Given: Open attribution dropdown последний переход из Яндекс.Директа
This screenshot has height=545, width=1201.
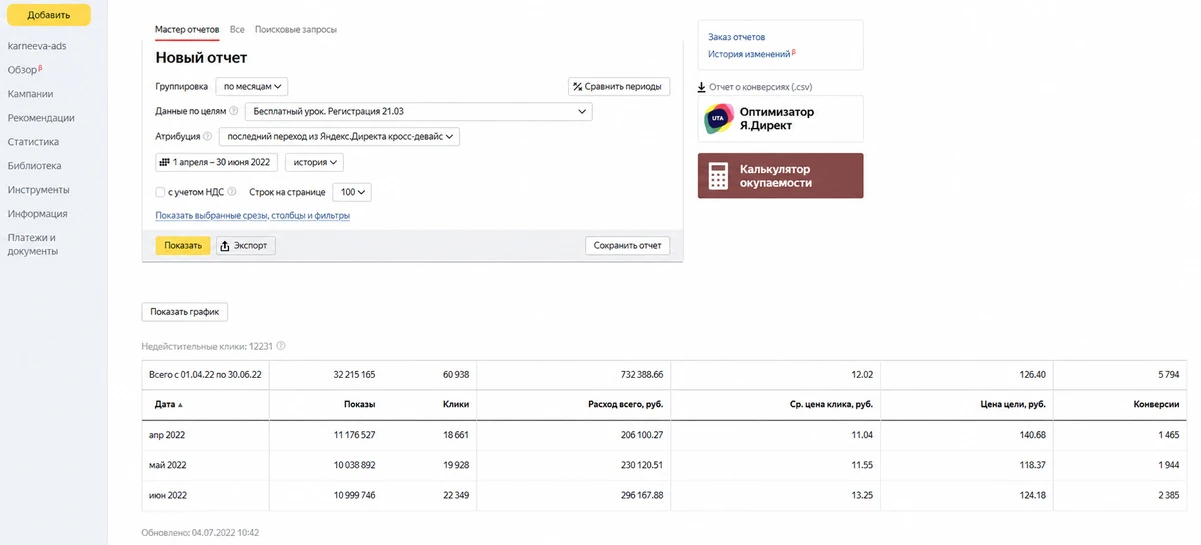Looking at the screenshot, I should pyautogui.click(x=339, y=137).
